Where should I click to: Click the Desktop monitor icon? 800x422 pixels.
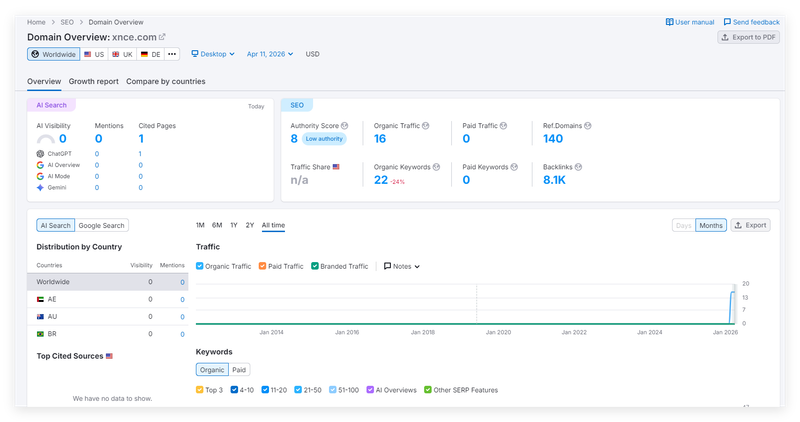[x=194, y=54]
